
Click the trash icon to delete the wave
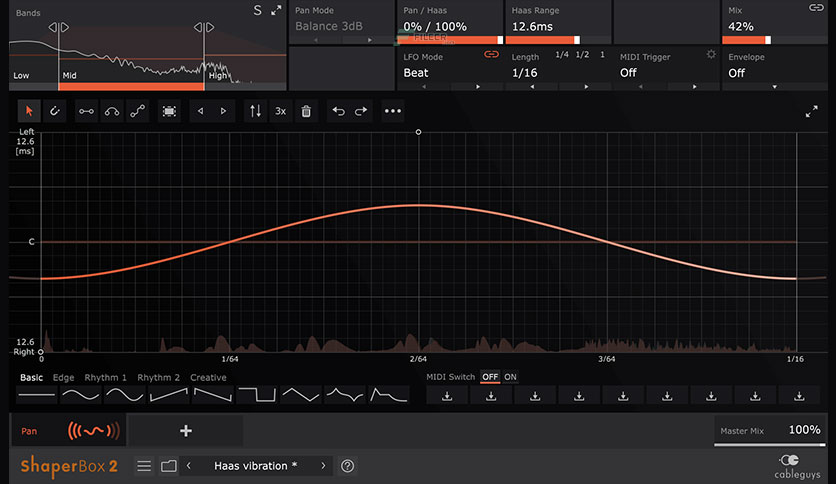(x=306, y=111)
